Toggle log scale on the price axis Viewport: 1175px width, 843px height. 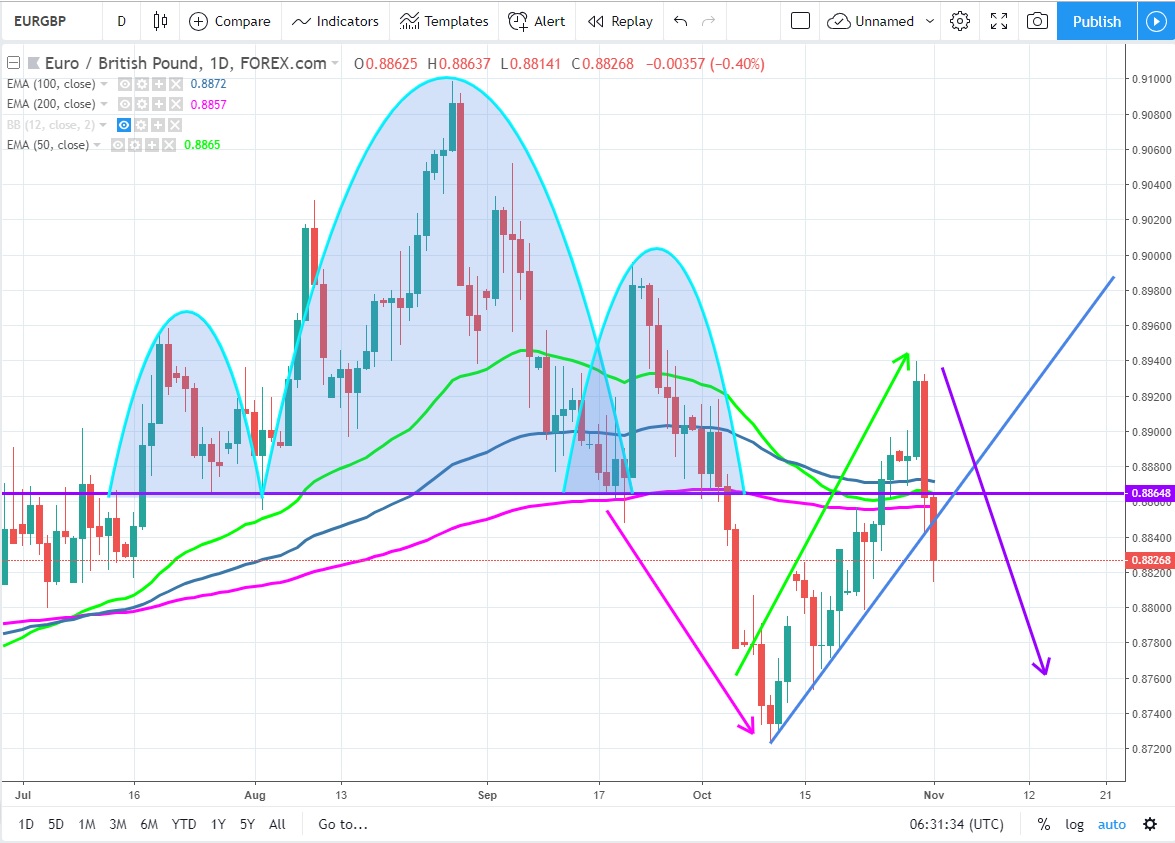coord(1074,825)
